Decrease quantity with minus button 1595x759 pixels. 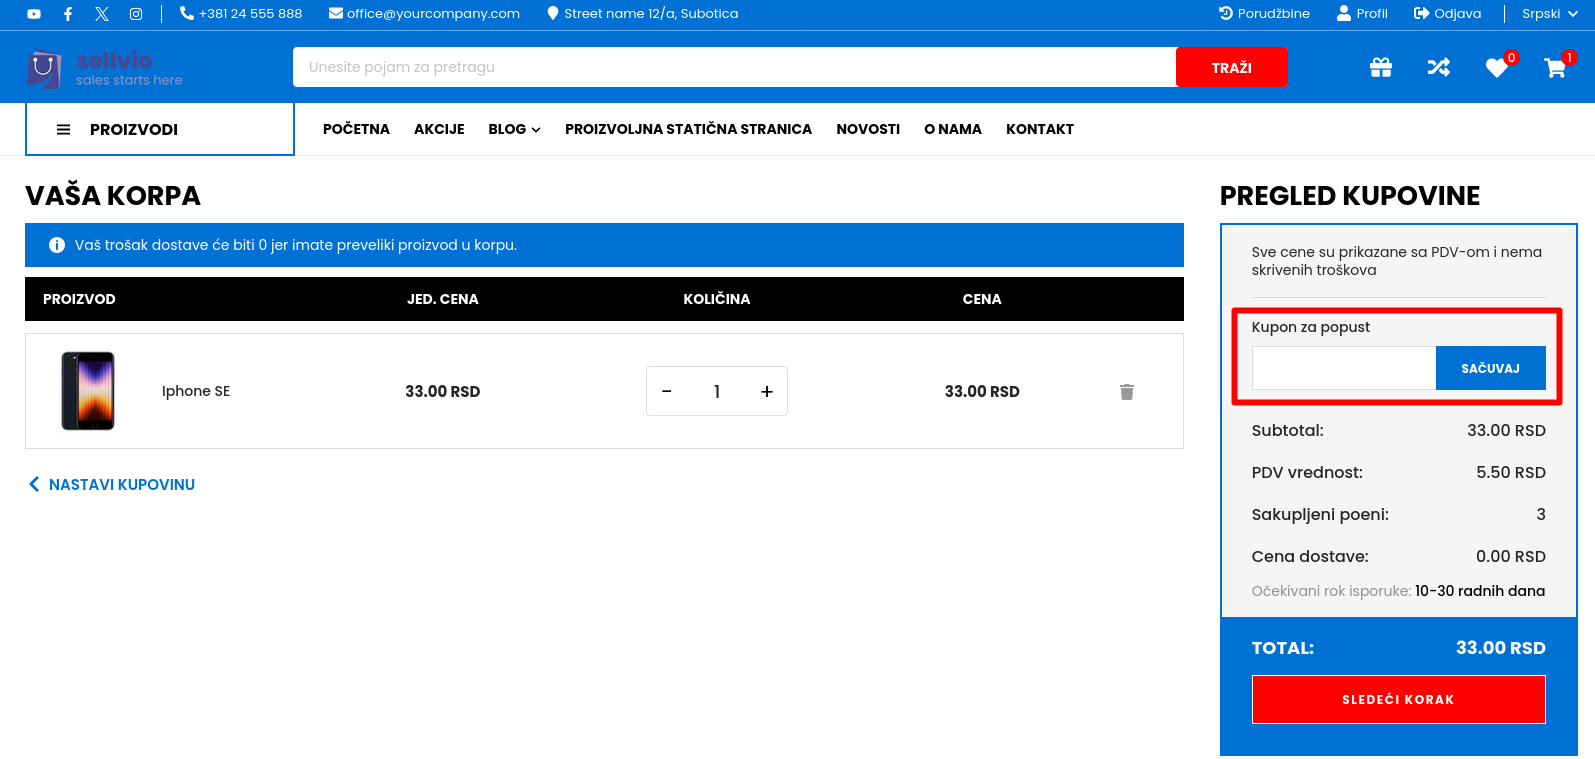pos(667,392)
